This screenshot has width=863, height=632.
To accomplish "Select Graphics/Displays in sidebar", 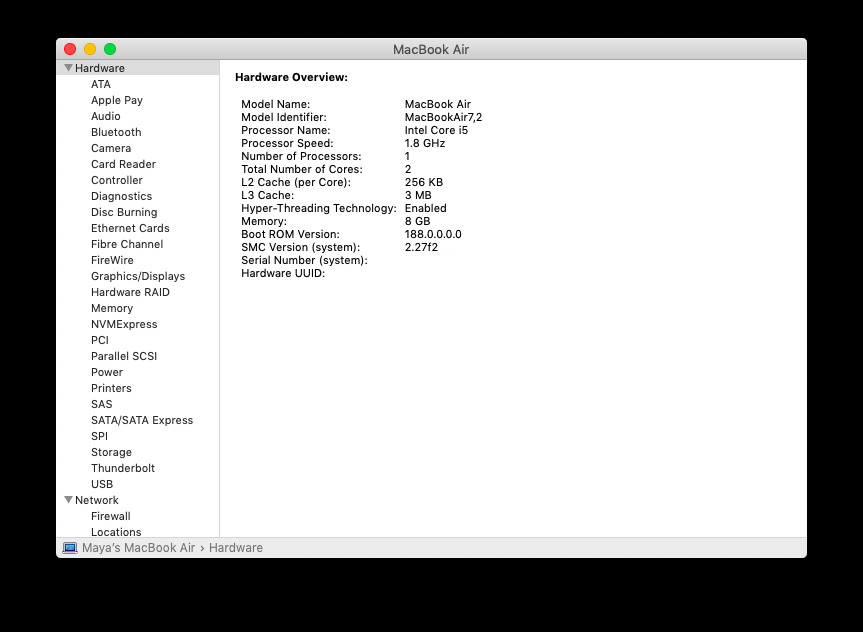I will click(x=137, y=276).
